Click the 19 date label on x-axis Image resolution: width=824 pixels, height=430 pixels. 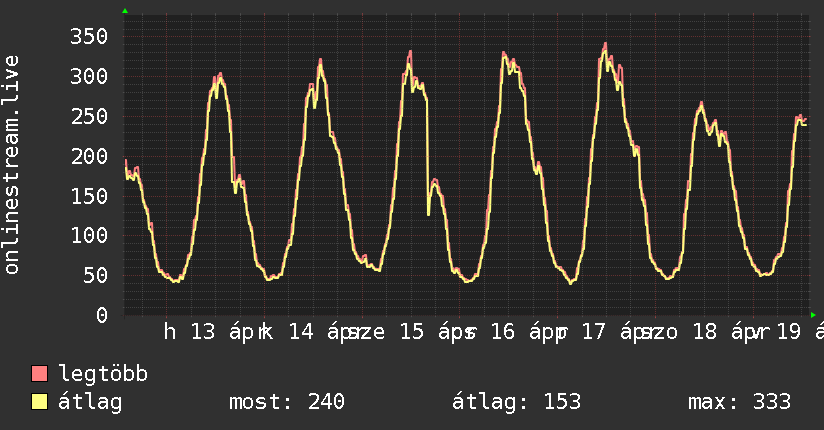point(789,333)
